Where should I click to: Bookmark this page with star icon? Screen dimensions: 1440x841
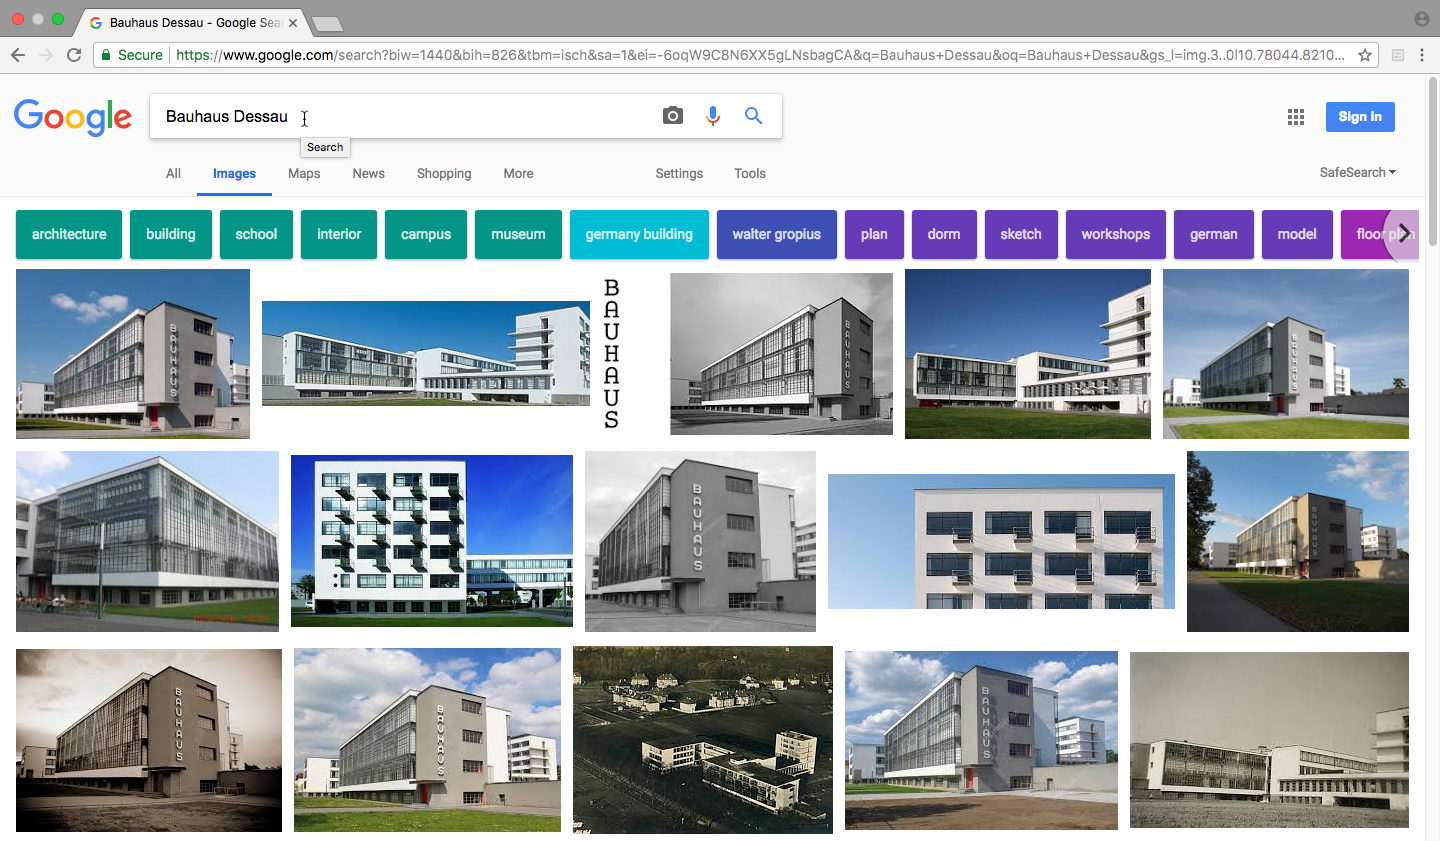click(x=1365, y=55)
